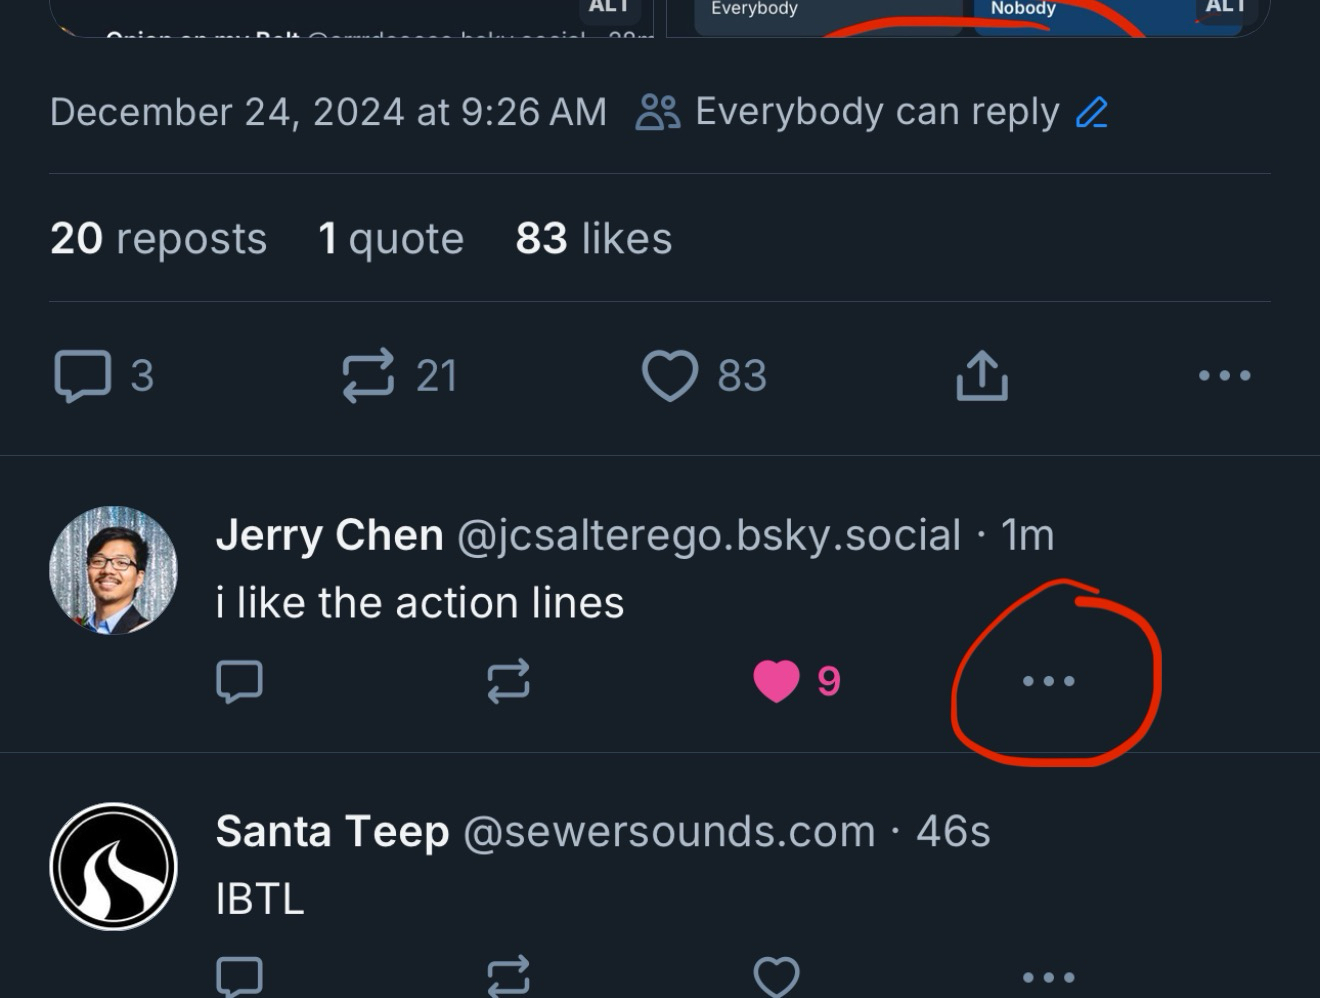Viewport: 1320px width, 998px height.
Task: Like the main post with 83 likes
Action: [669, 376]
